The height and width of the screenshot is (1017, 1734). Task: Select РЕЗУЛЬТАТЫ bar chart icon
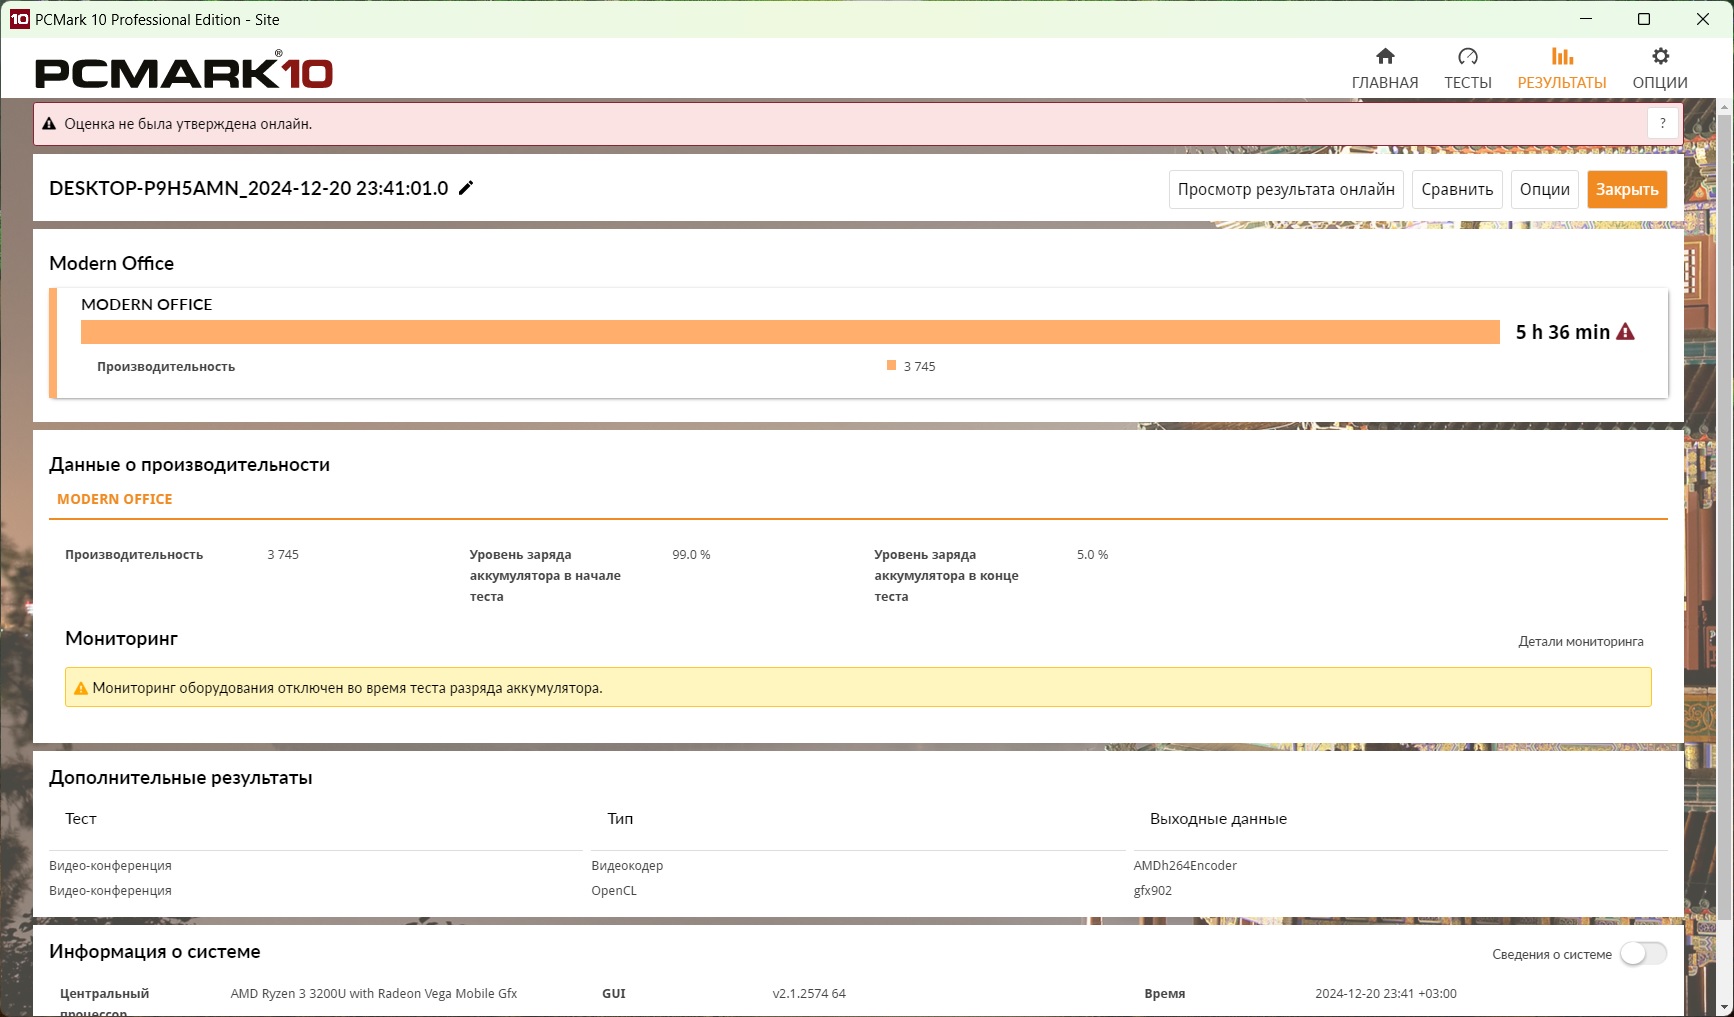click(x=1562, y=56)
